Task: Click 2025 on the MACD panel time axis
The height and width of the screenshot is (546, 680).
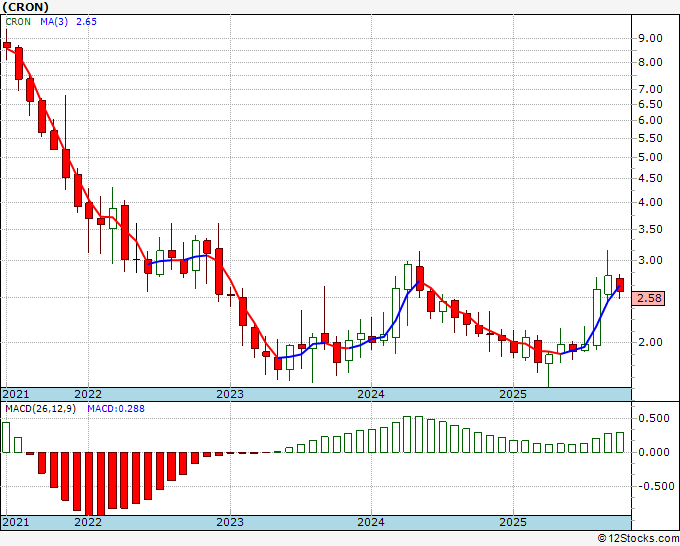Action: [x=513, y=522]
